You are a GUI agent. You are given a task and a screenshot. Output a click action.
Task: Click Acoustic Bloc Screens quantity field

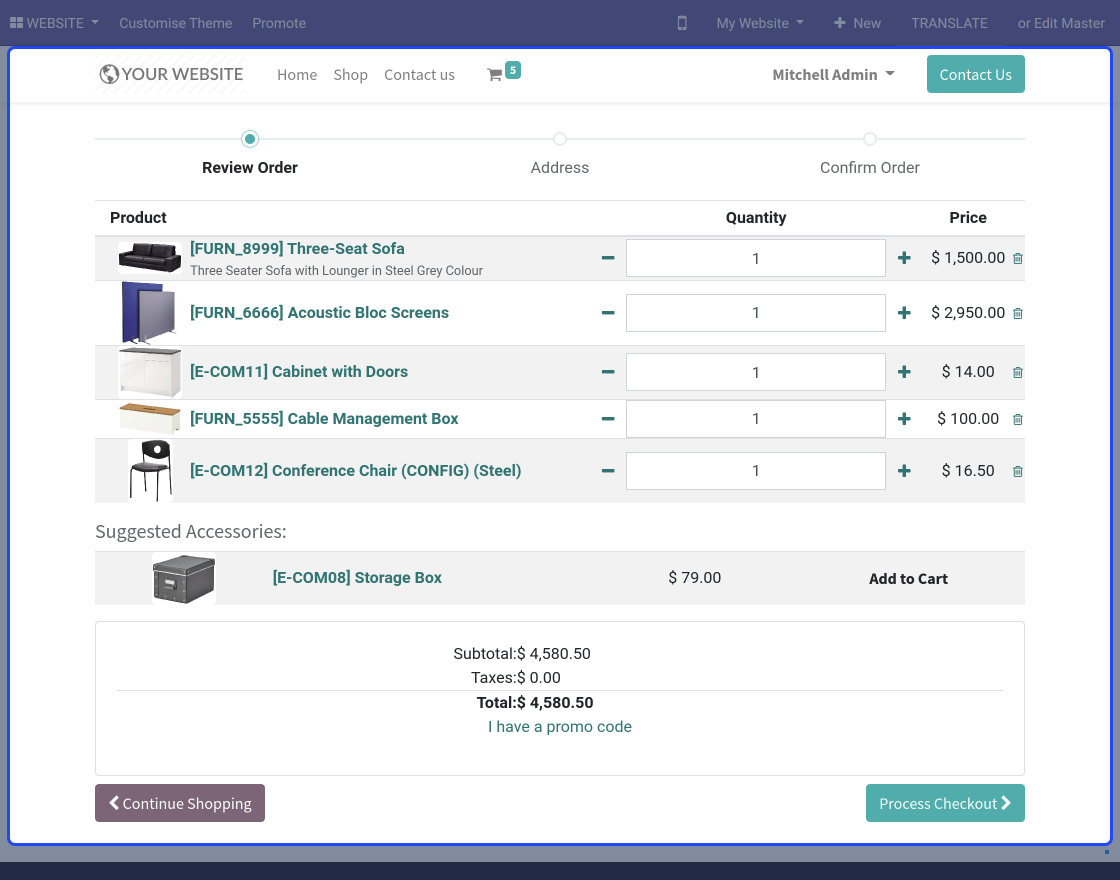click(756, 313)
